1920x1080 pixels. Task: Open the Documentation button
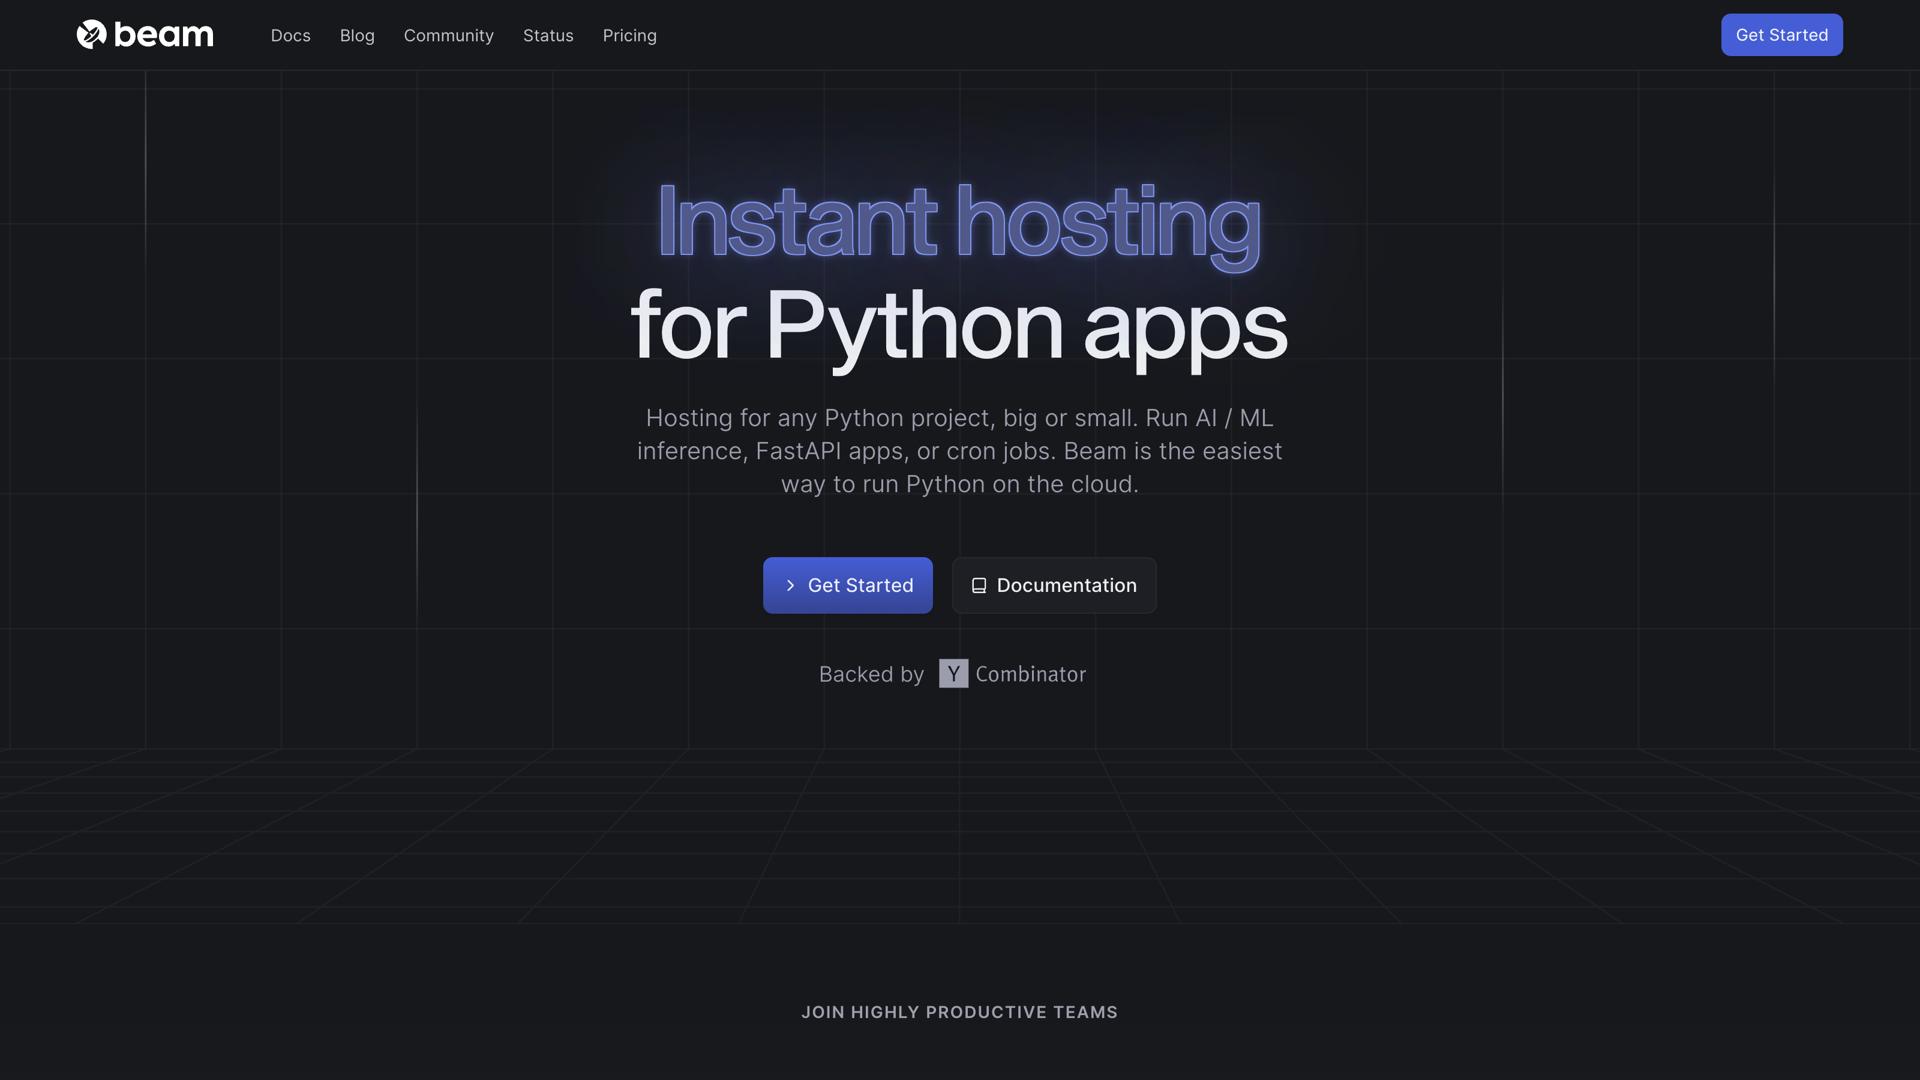coord(1066,585)
